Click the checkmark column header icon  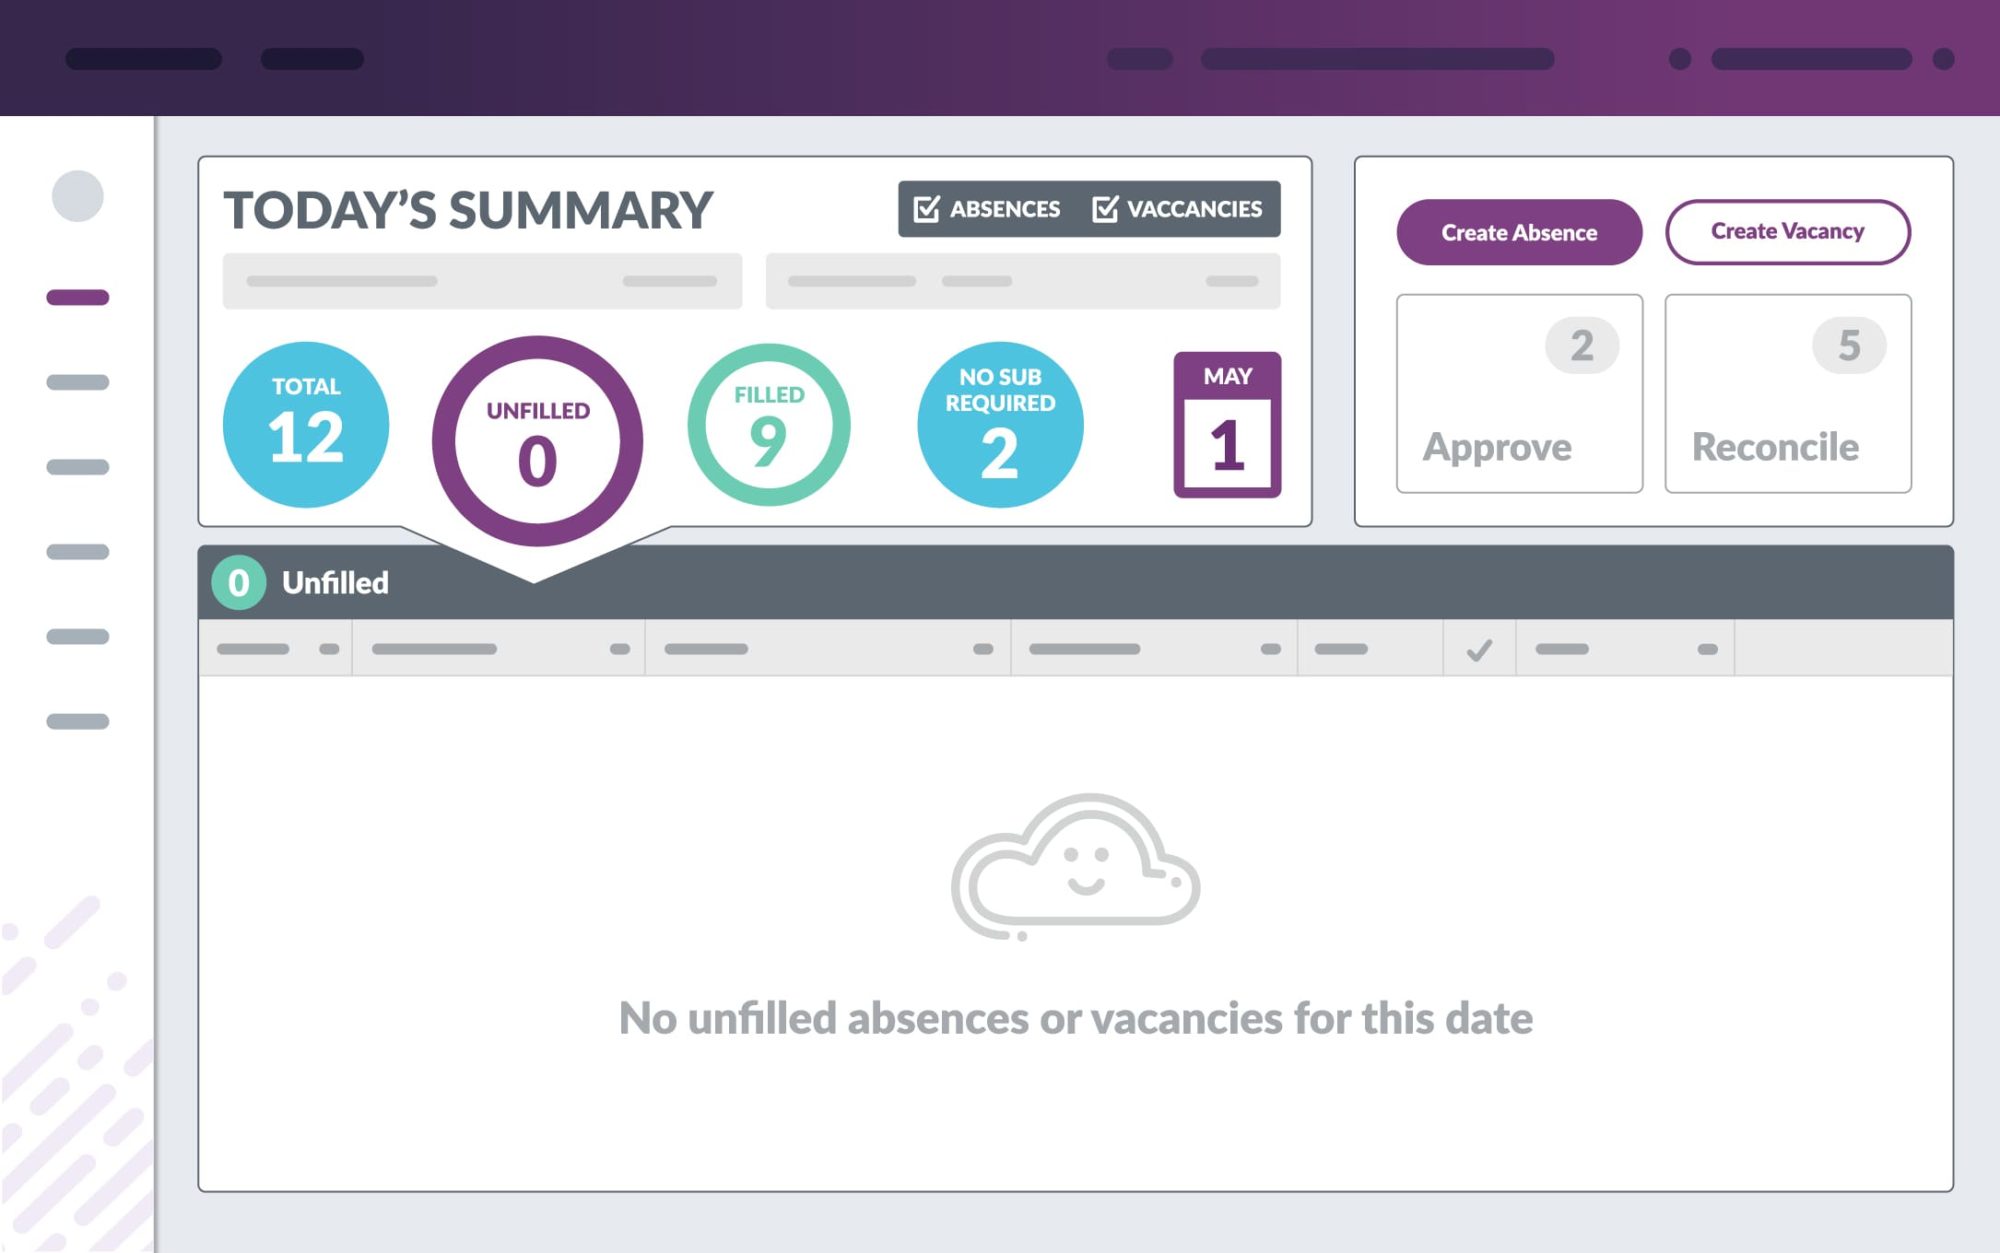pos(1479,650)
